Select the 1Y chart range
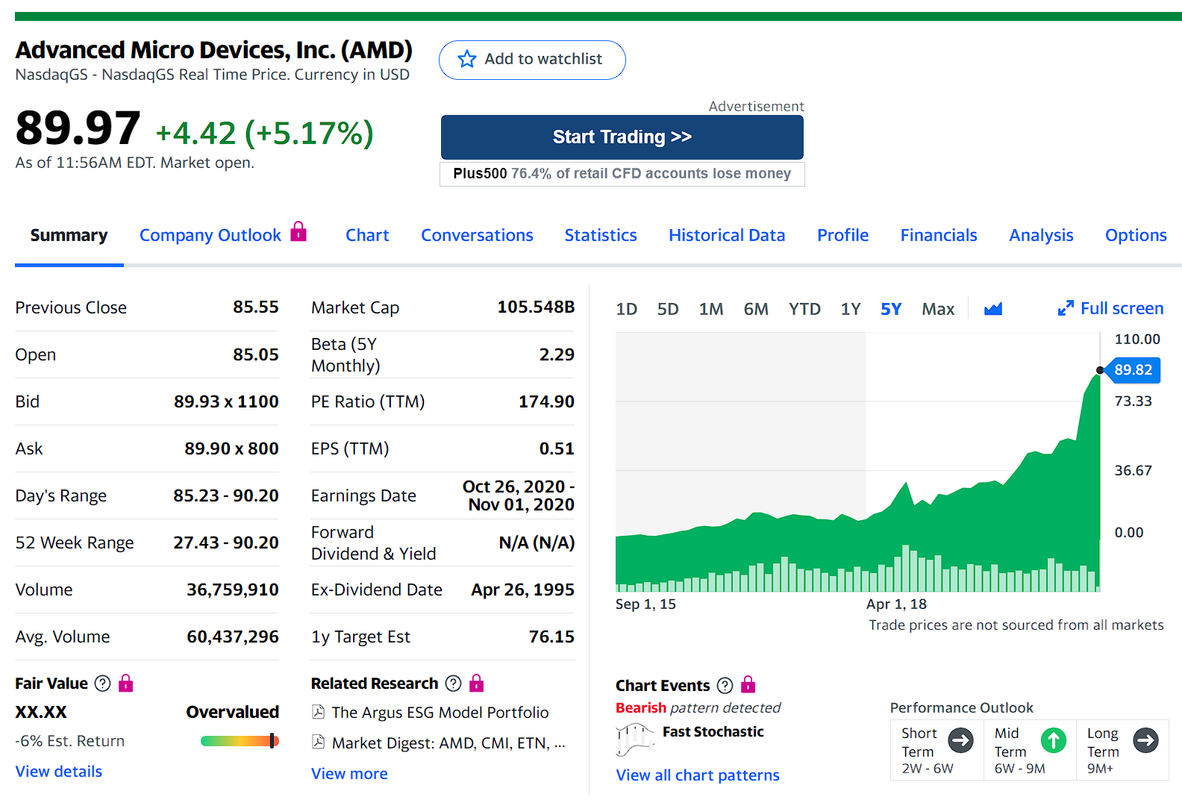Screen dimensions: 1182x800 tap(850, 309)
